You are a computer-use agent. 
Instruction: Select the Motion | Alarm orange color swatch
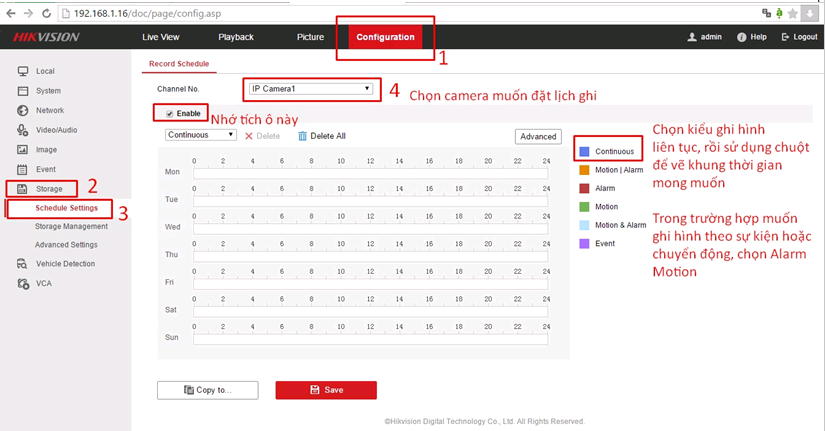585,170
